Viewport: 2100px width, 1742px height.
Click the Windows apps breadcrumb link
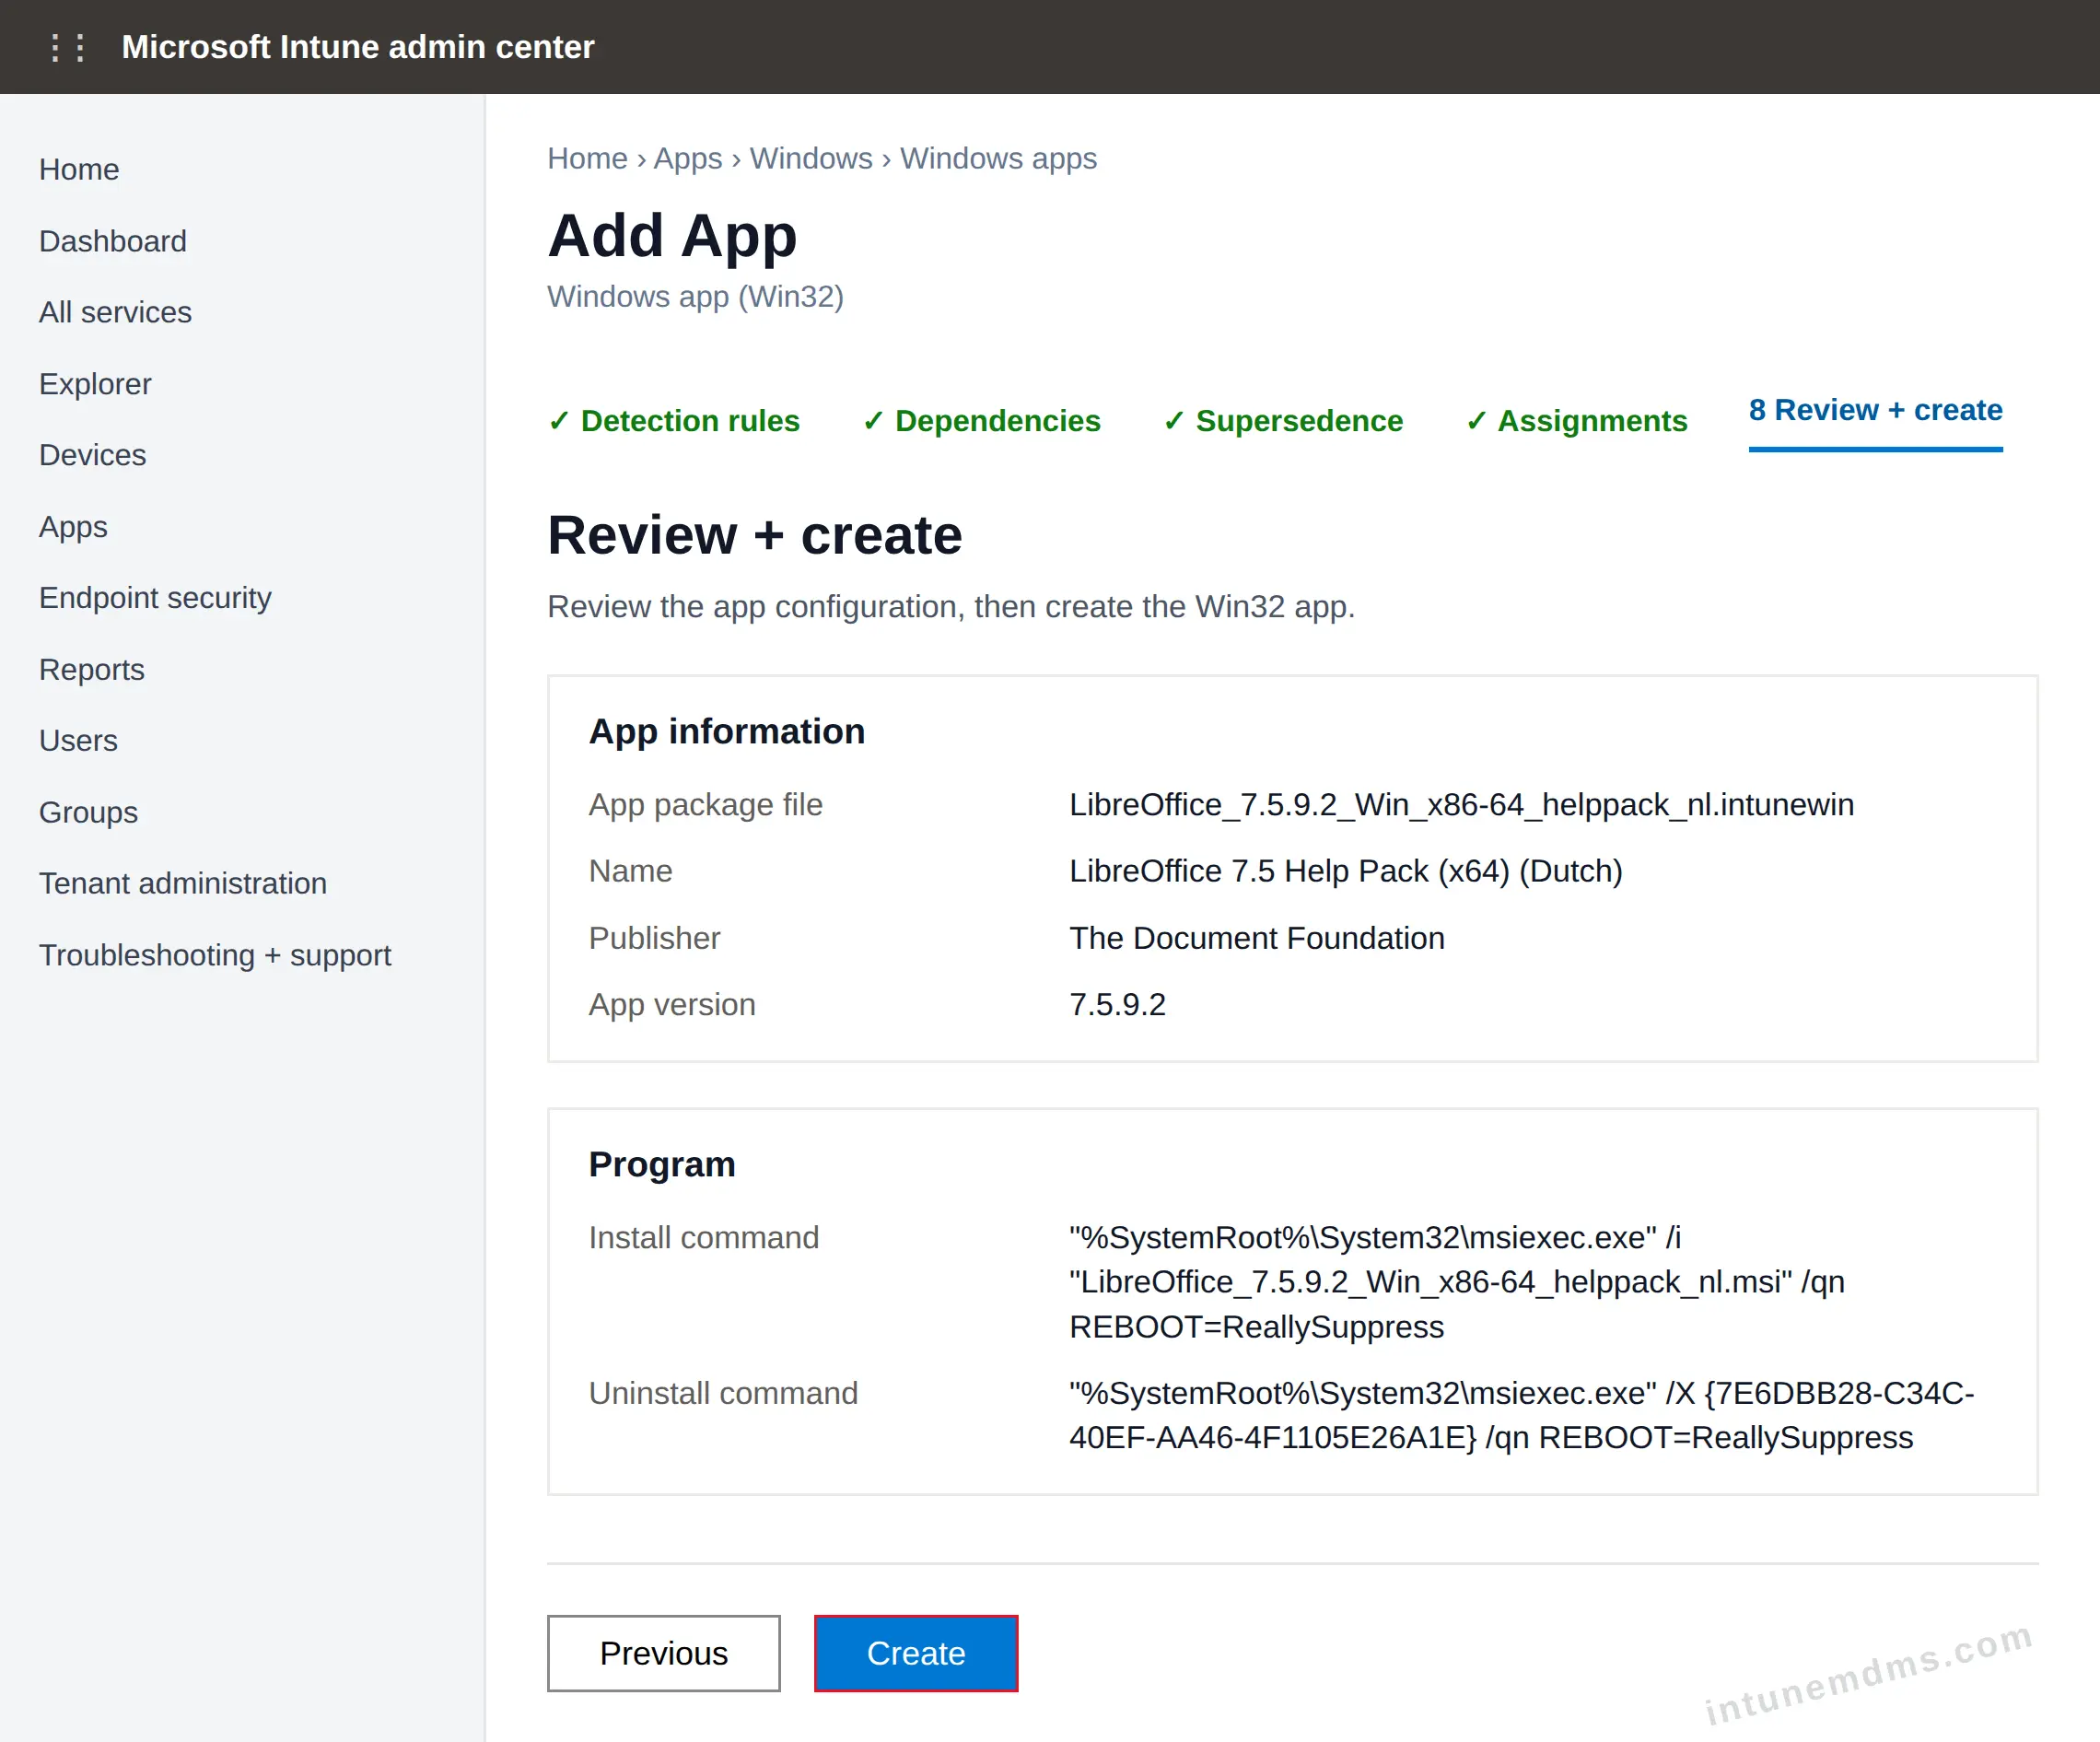coord(998,158)
